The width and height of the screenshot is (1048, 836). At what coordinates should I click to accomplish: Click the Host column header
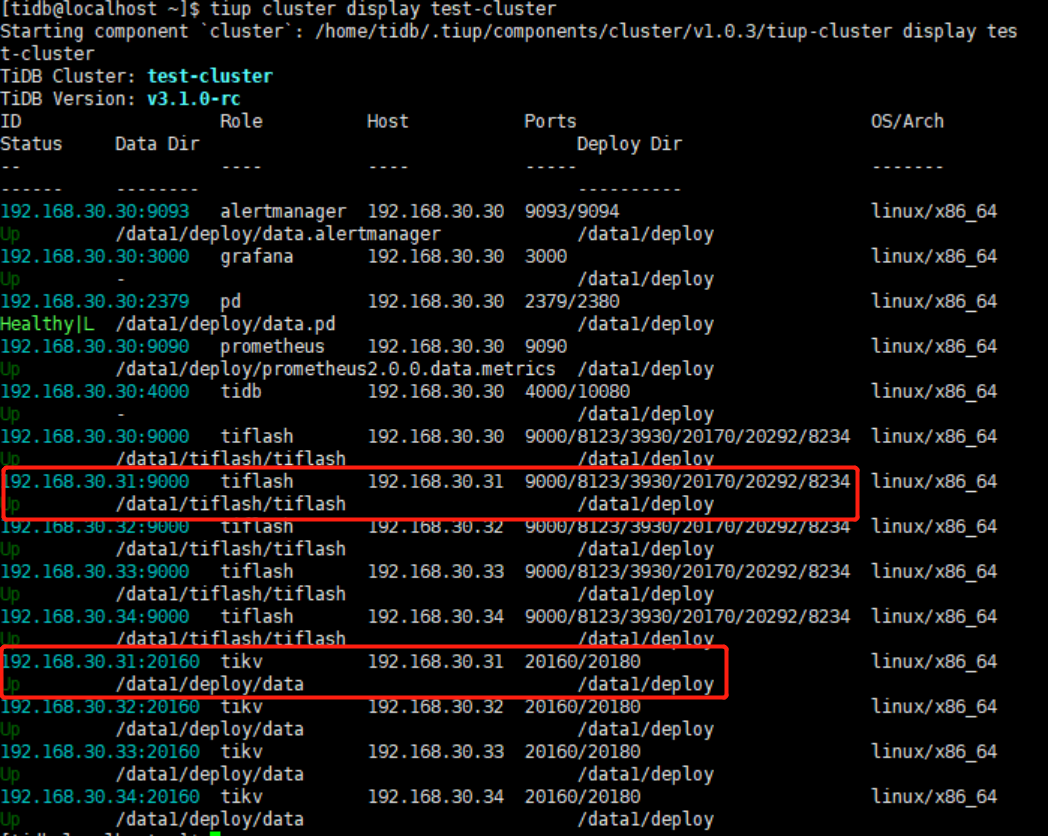pos(388,121)
